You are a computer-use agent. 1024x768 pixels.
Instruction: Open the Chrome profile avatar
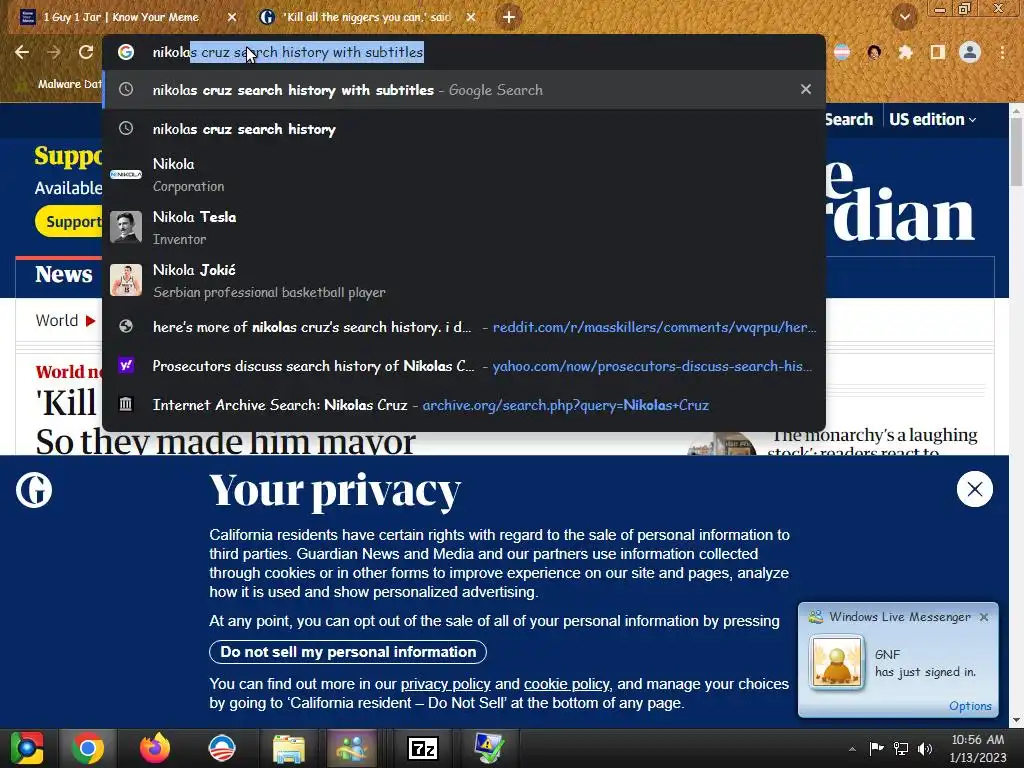coord(970,52)
